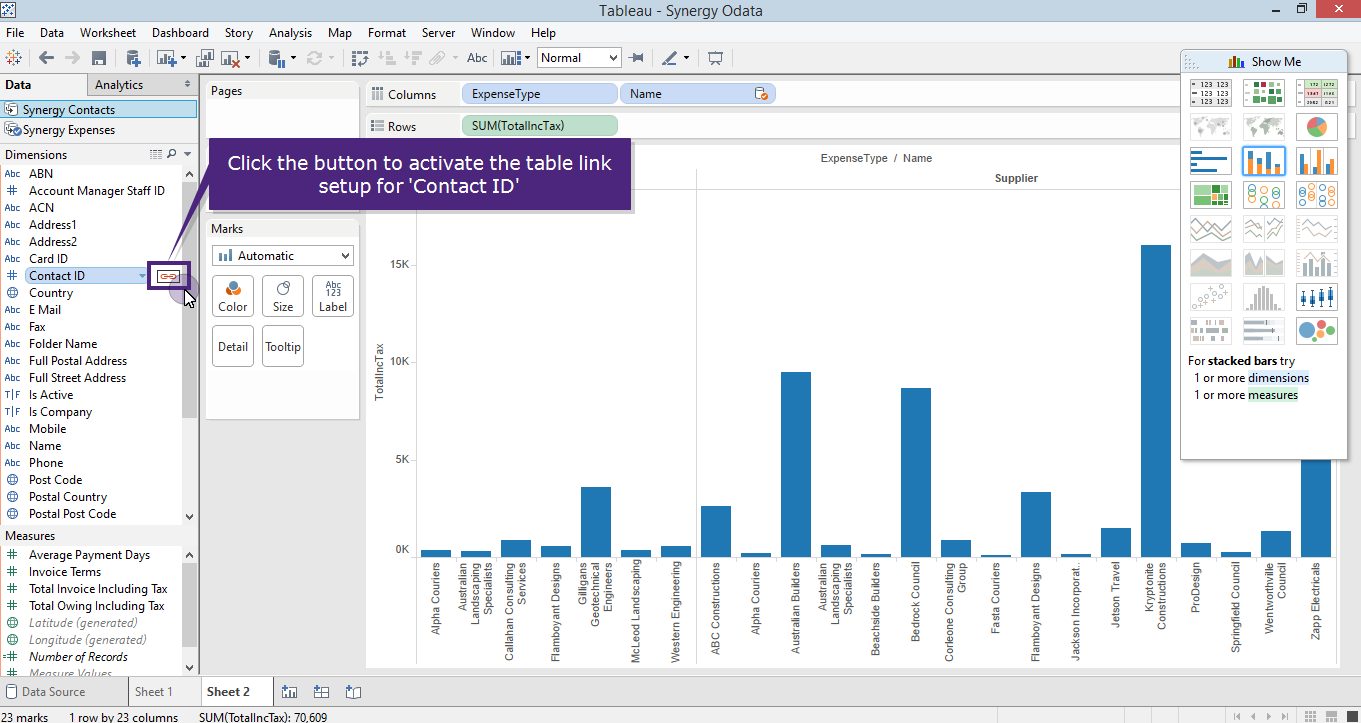Screen dimensions: 1361x723
Task: Select the treemap chart in Show Me
Action: [x=1210, y=195]
